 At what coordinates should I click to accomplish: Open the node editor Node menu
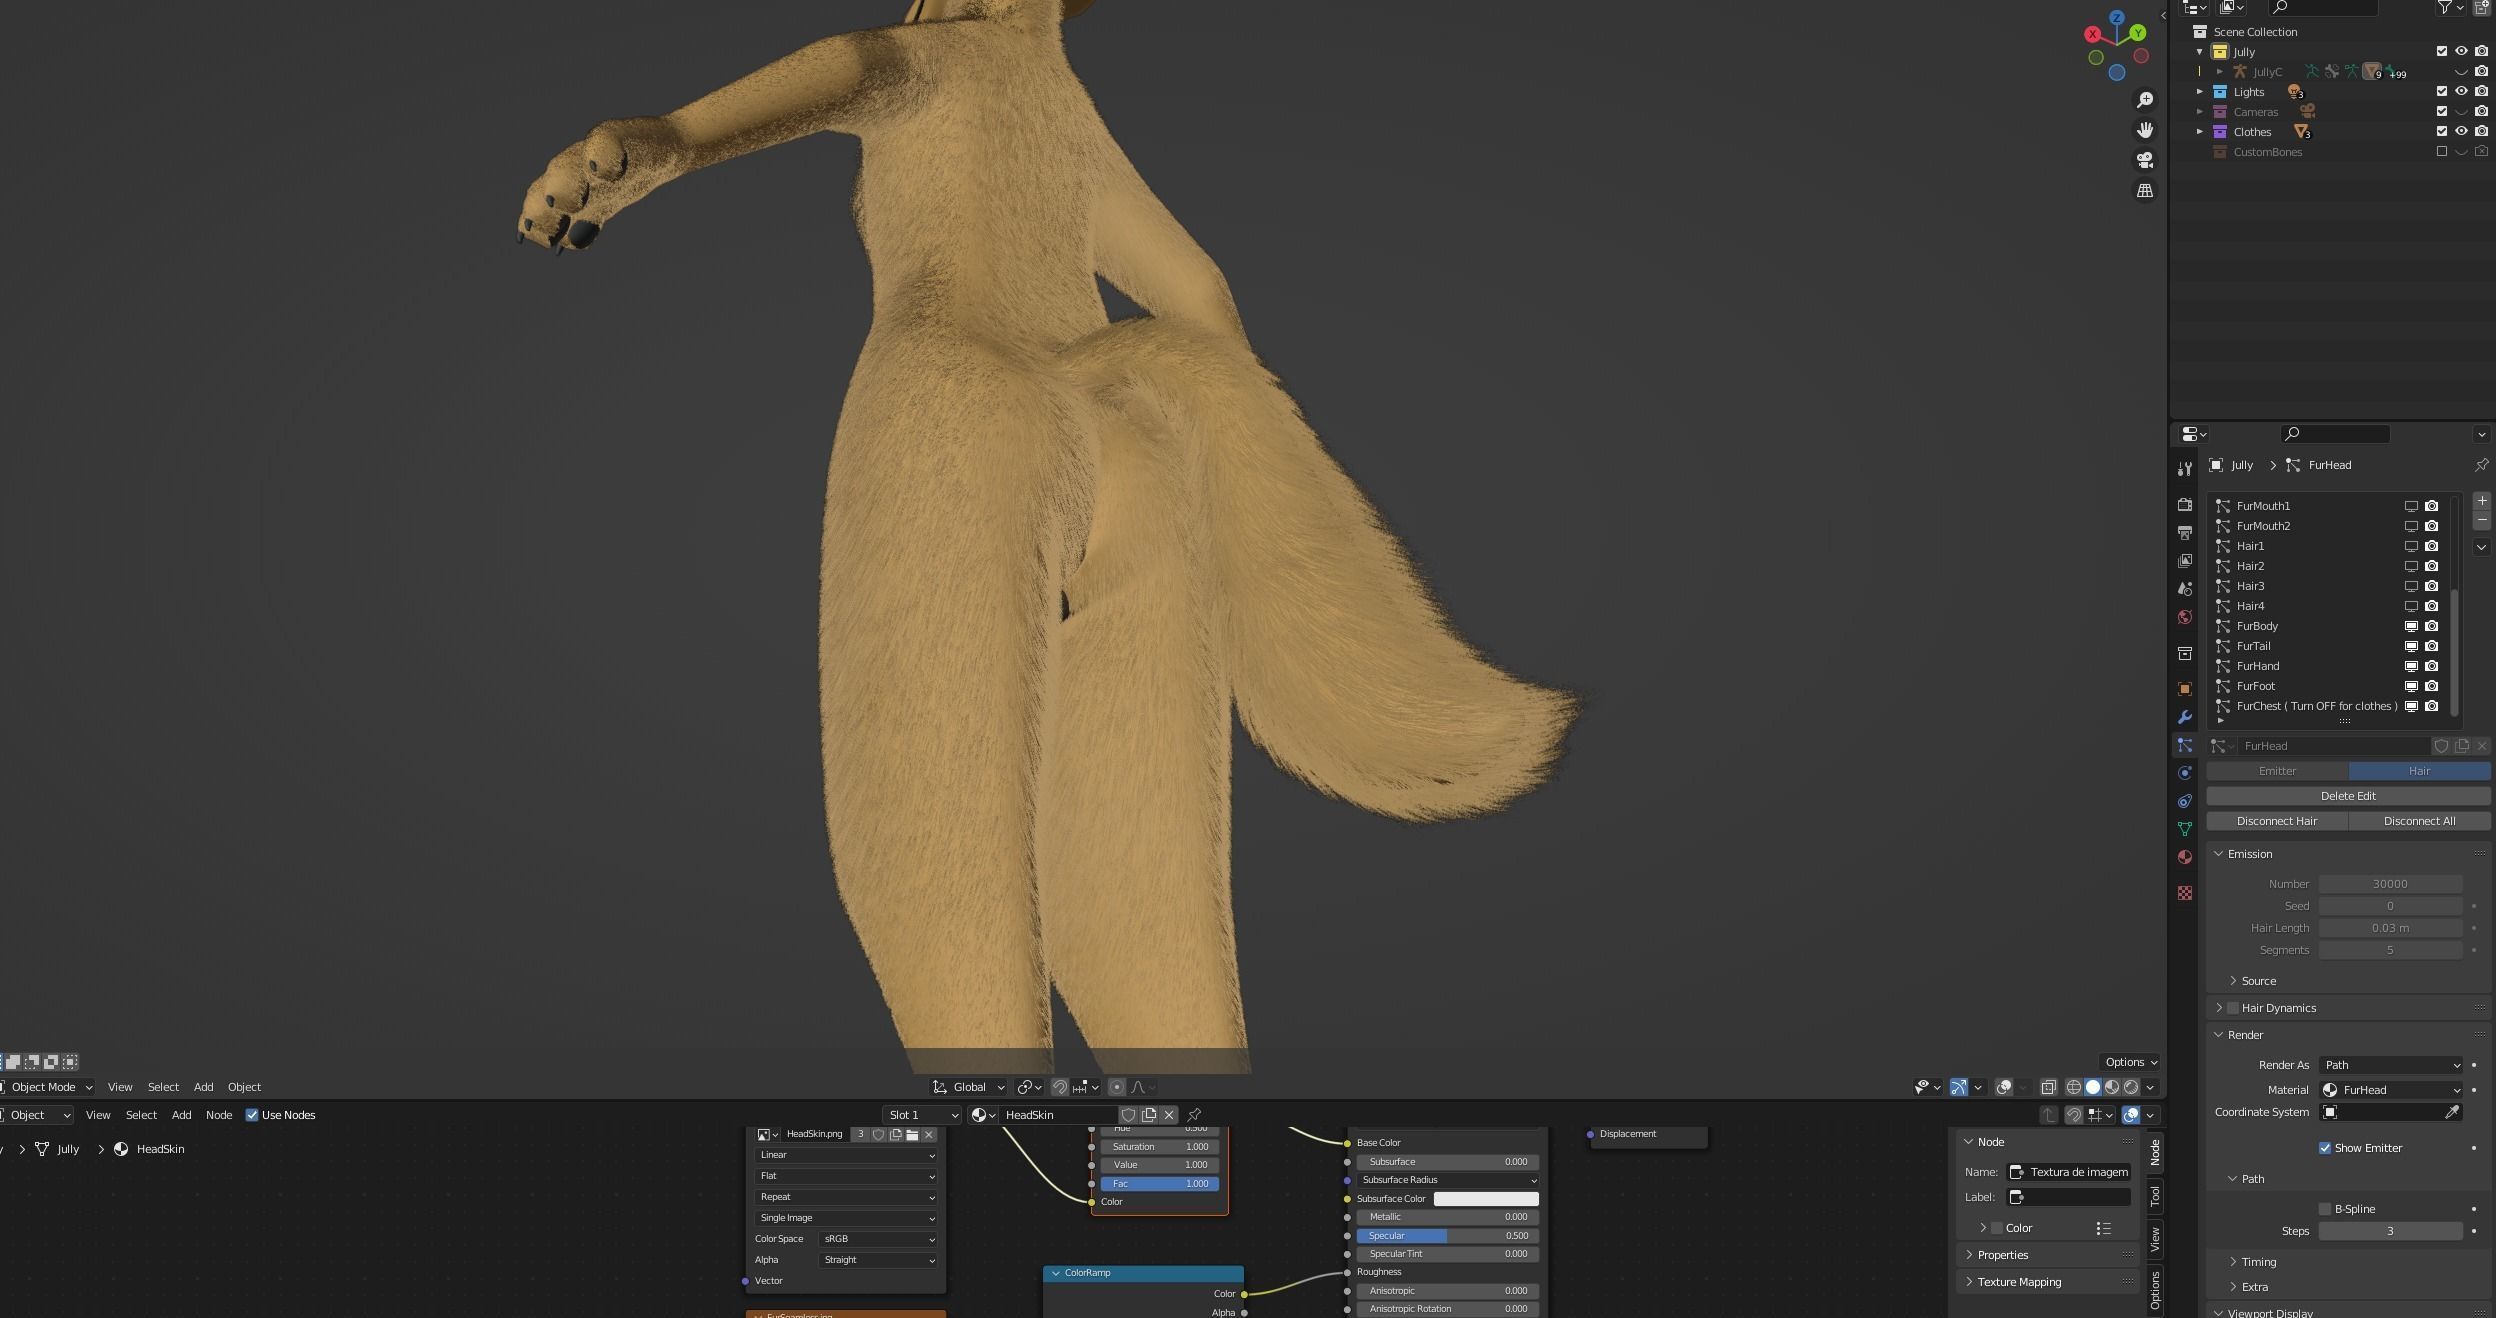point(219,1115)
